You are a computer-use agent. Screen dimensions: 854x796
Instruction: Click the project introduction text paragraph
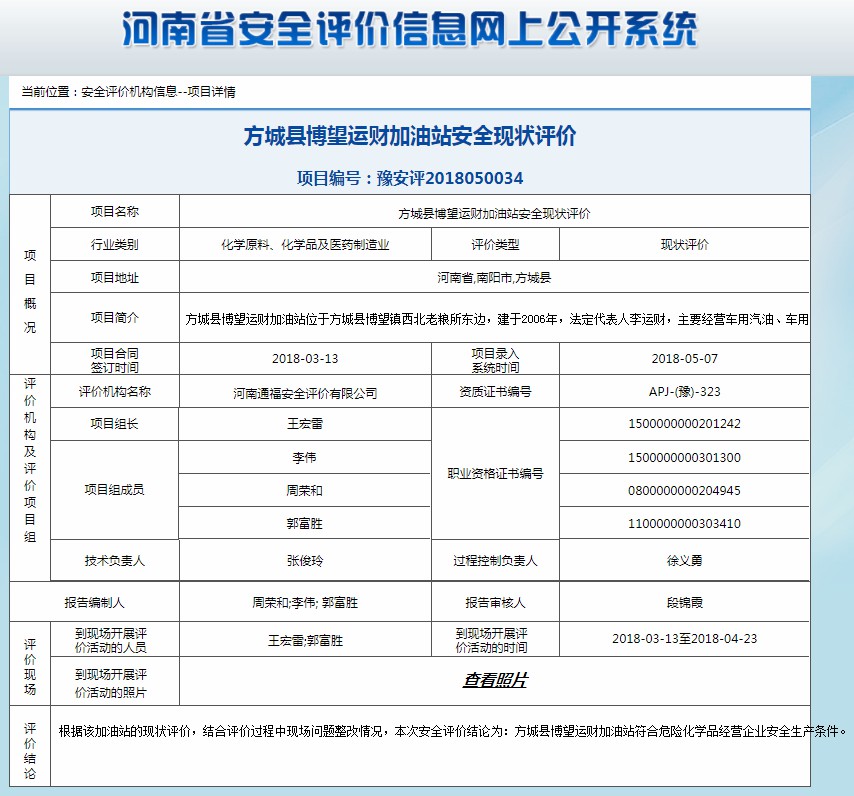pos(497,319)
